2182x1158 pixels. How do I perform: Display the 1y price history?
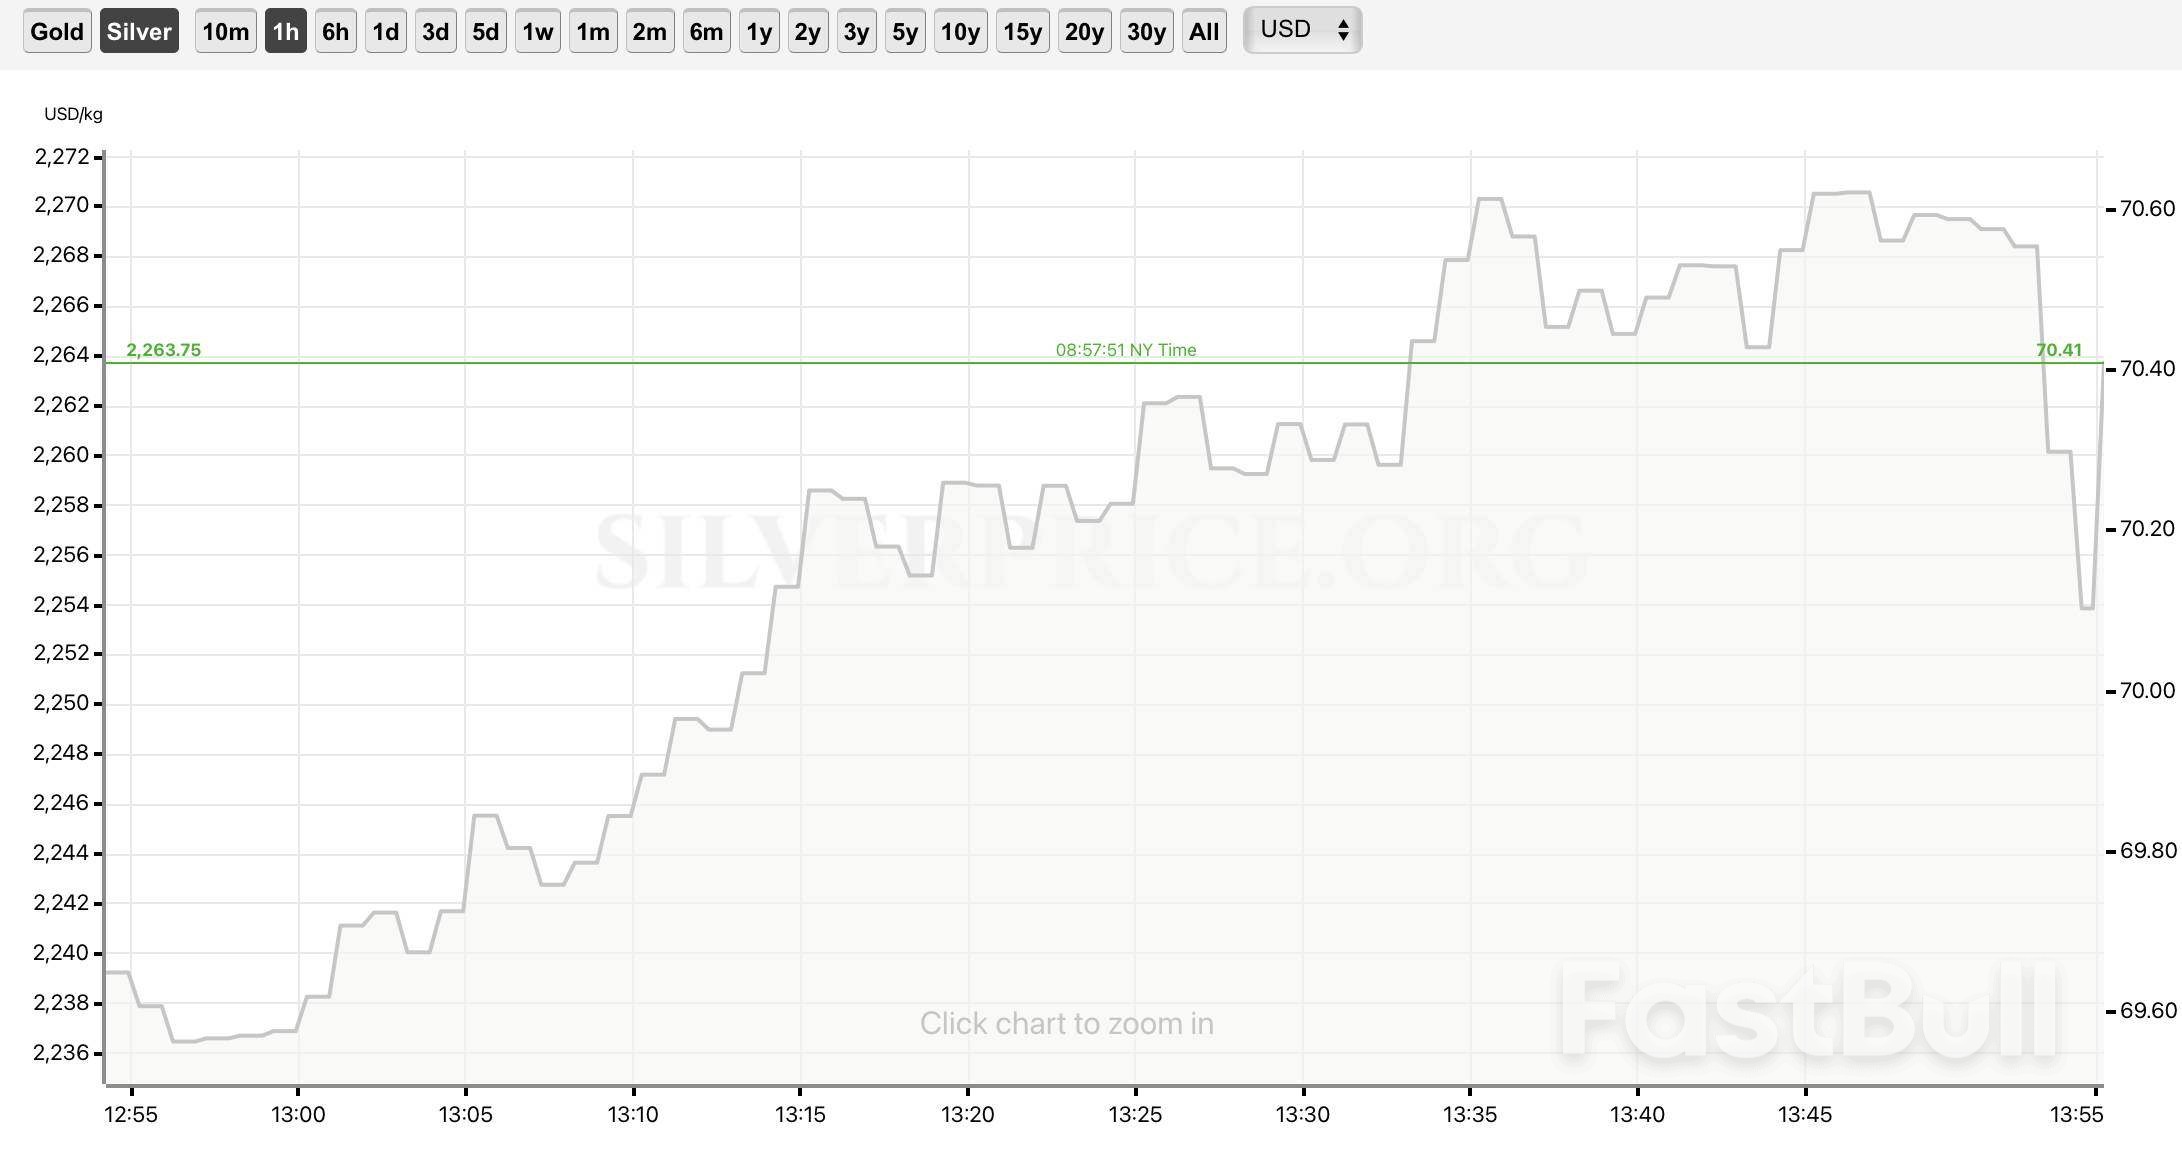point(759,32)
